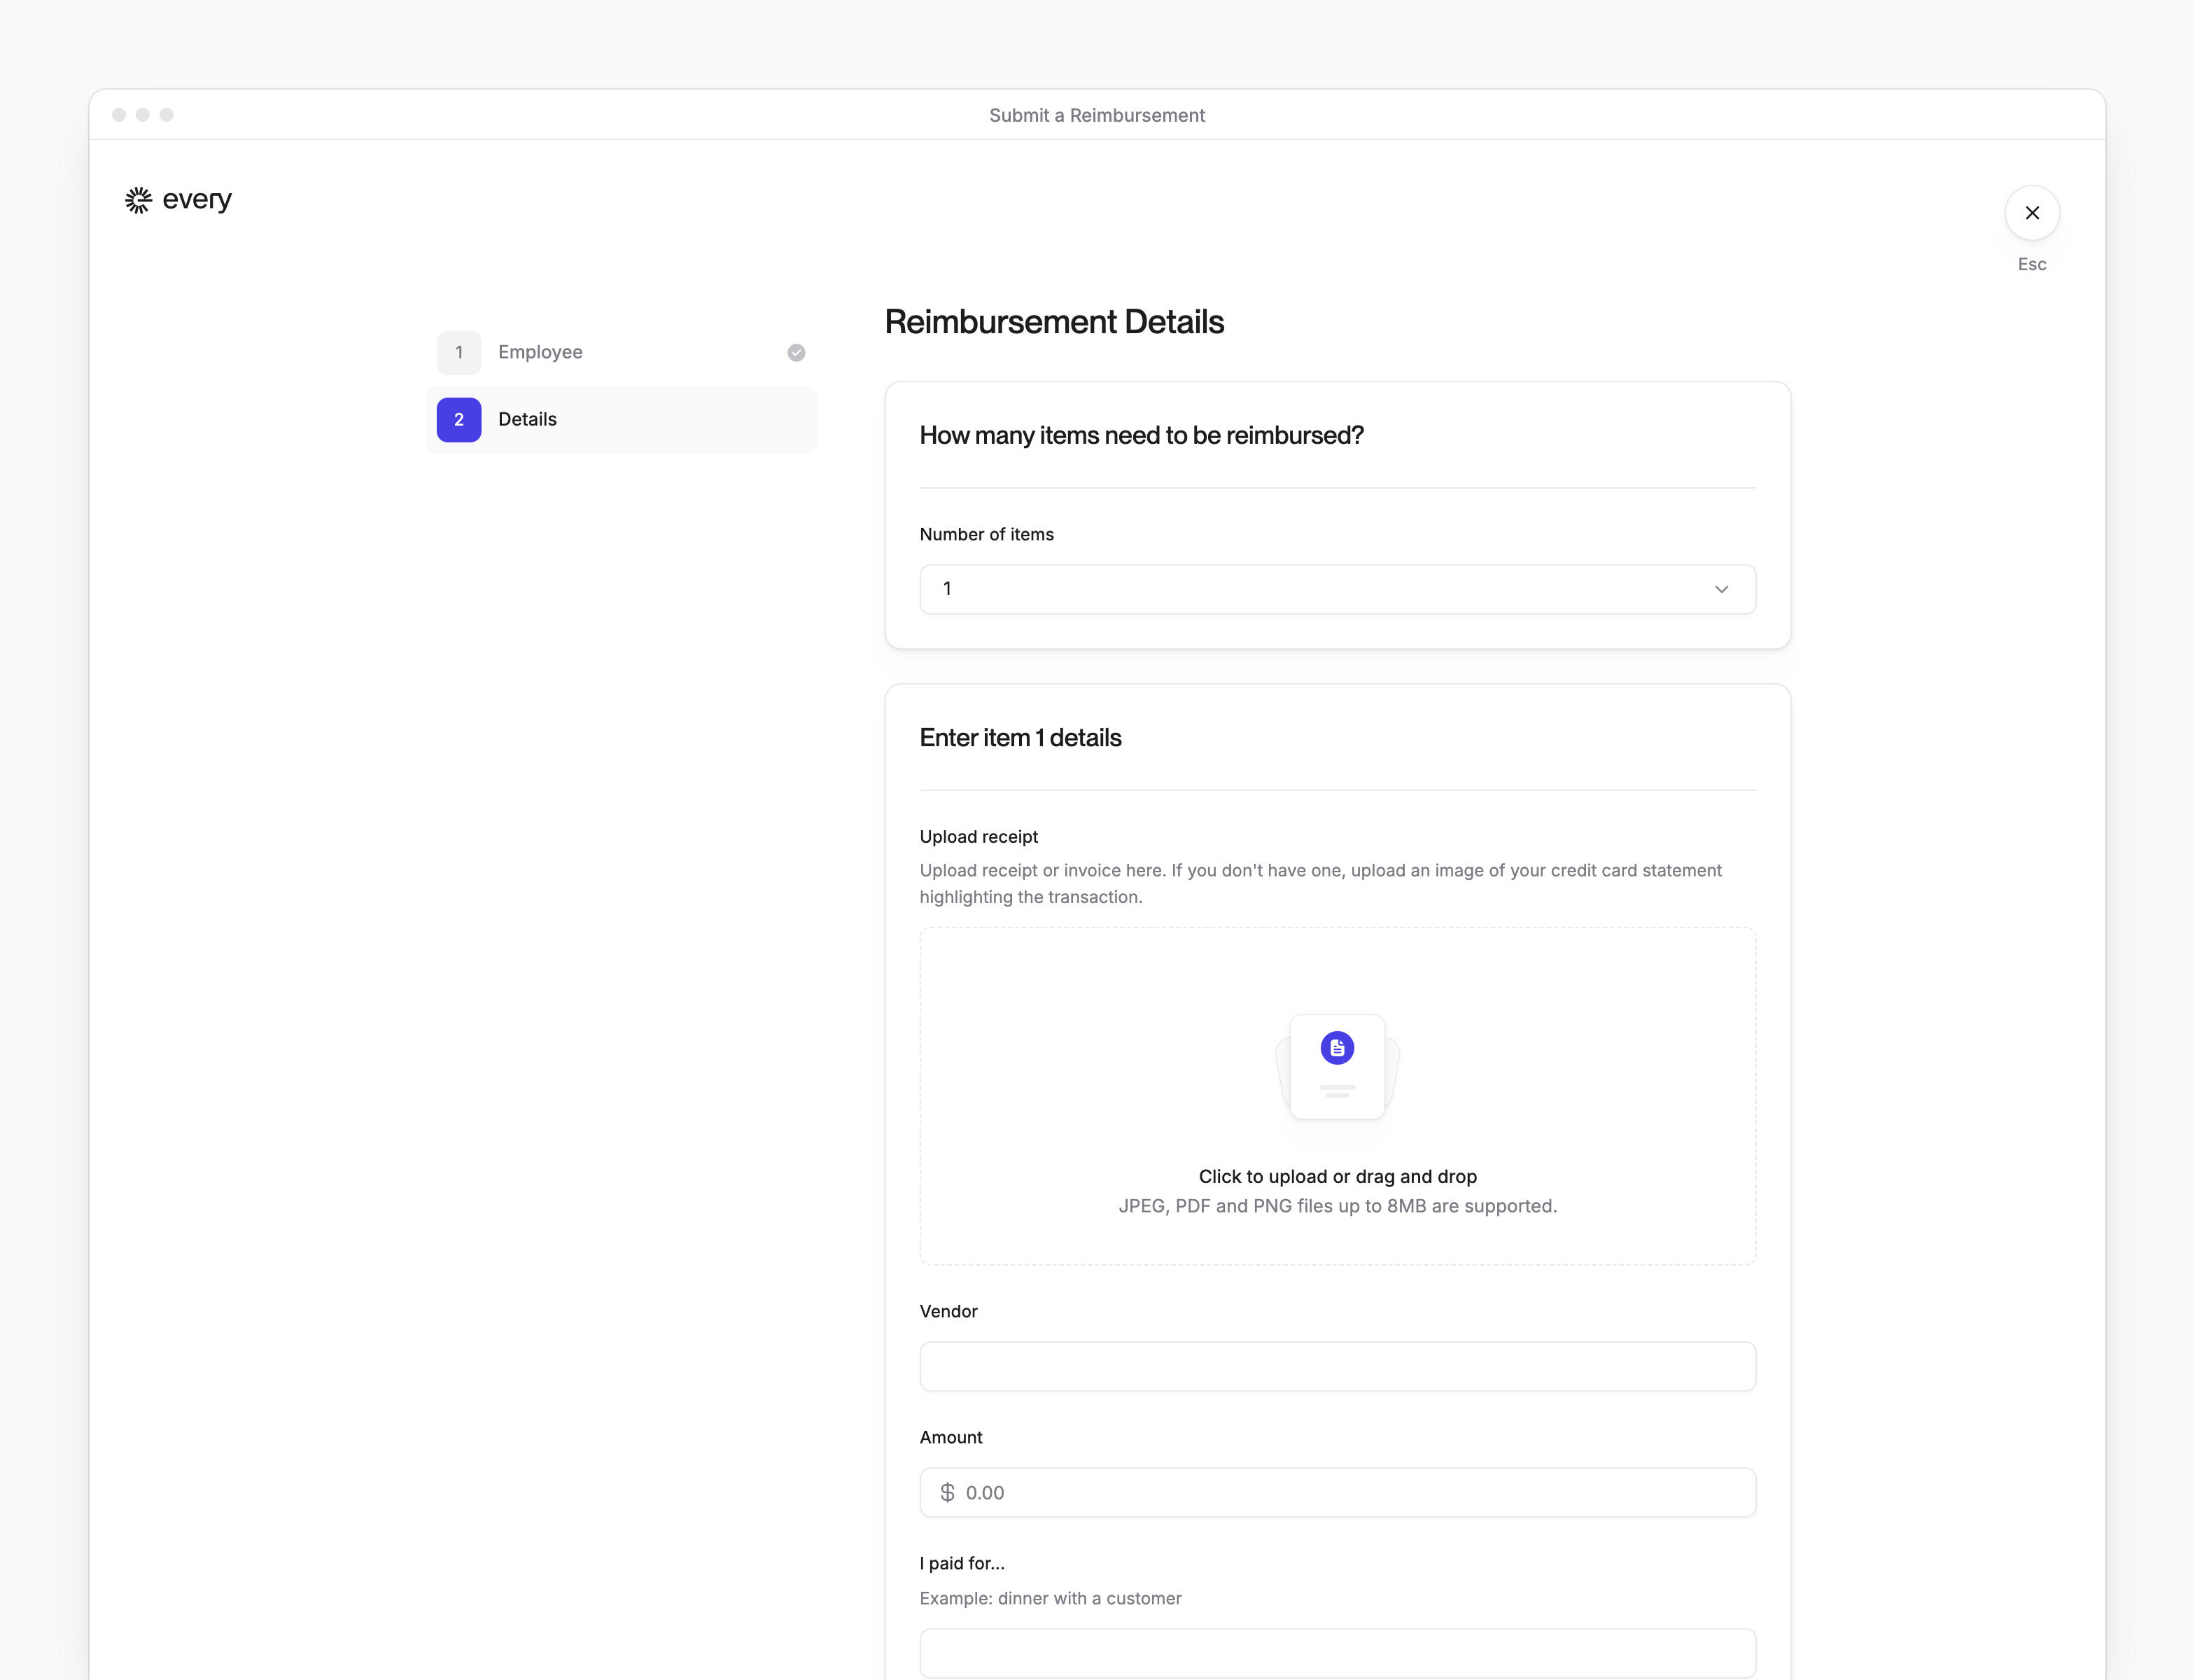Click the 'Example: dinner with a customer' hint
Viewport: 2195px width, 1680px height.
click(1050, 1599)
